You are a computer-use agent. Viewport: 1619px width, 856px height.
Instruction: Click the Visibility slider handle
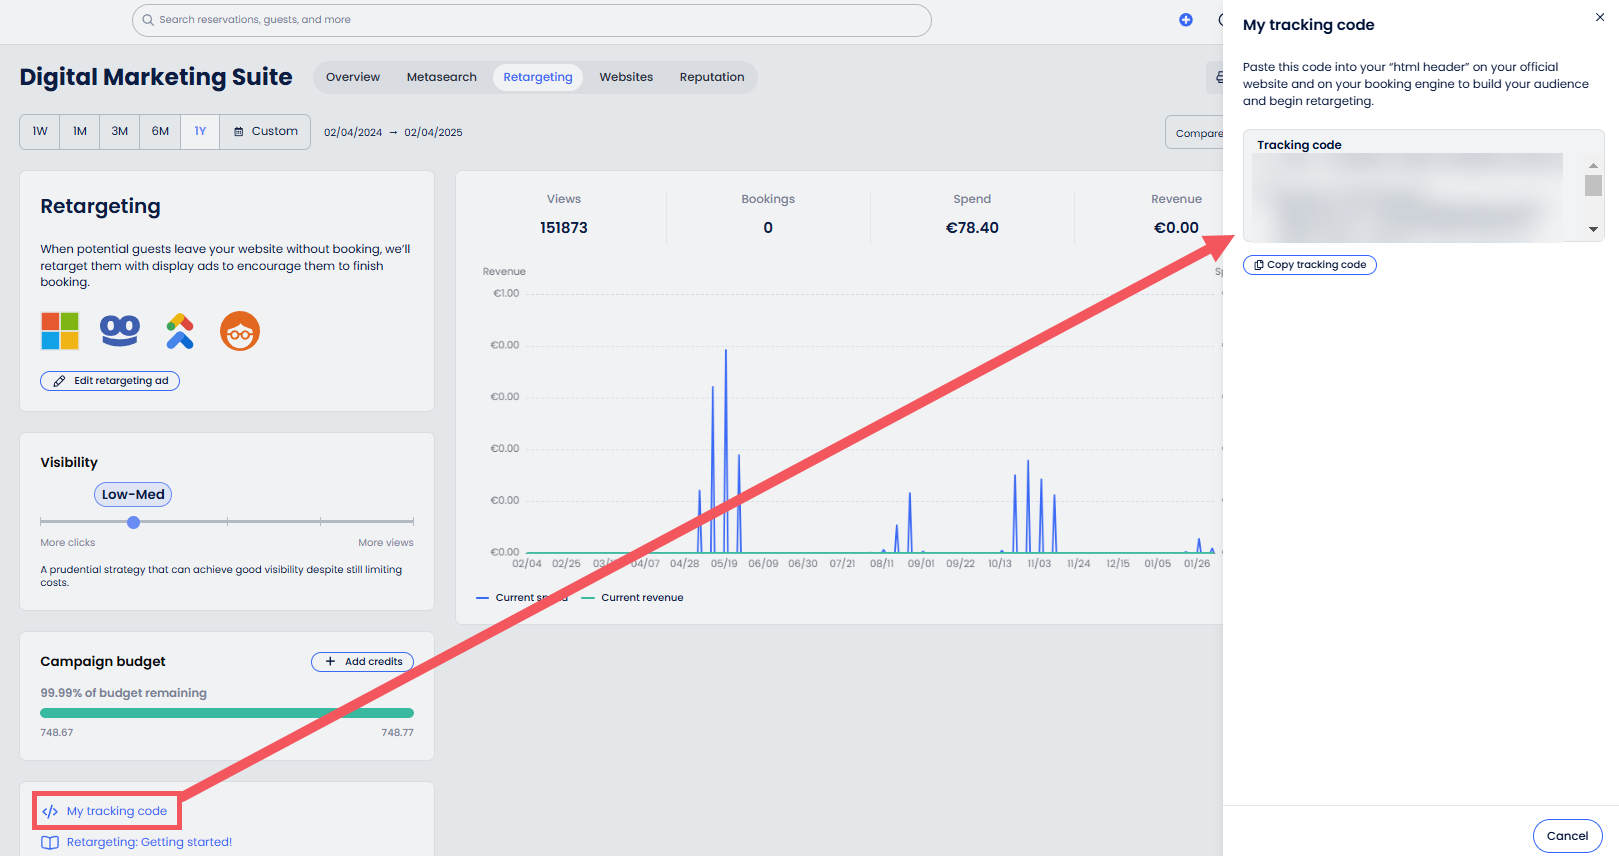pyautogui.click(x=134, y=522)
